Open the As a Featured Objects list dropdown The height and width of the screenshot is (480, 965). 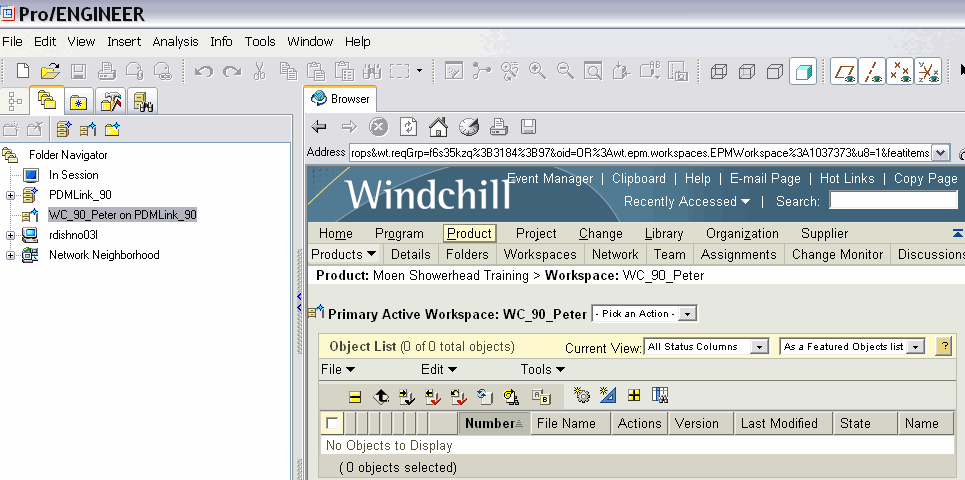coord(916,347)
